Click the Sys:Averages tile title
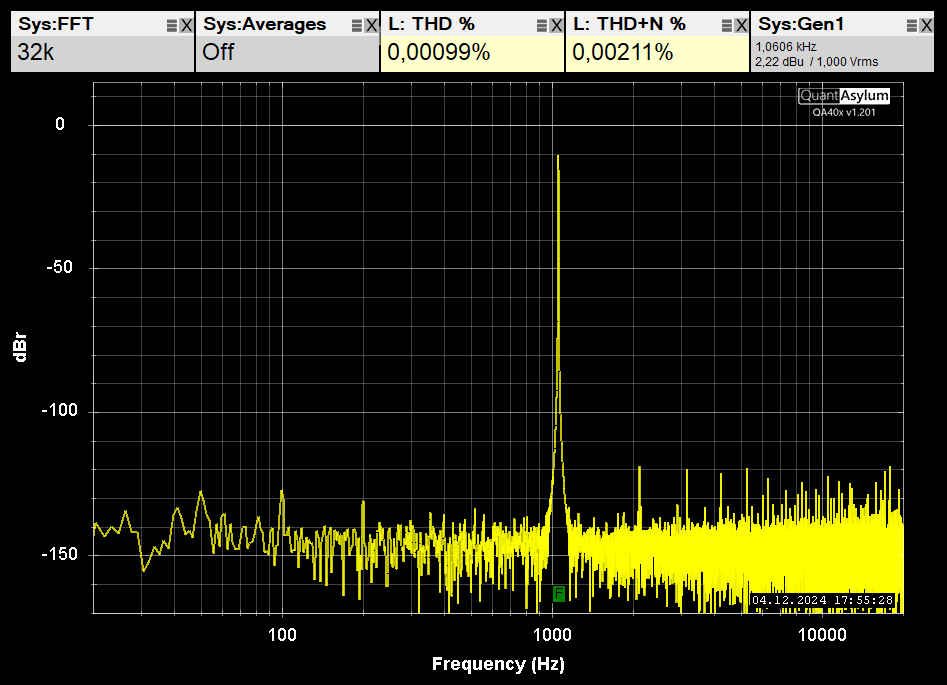Screen dimensions: 947x685 265,24
